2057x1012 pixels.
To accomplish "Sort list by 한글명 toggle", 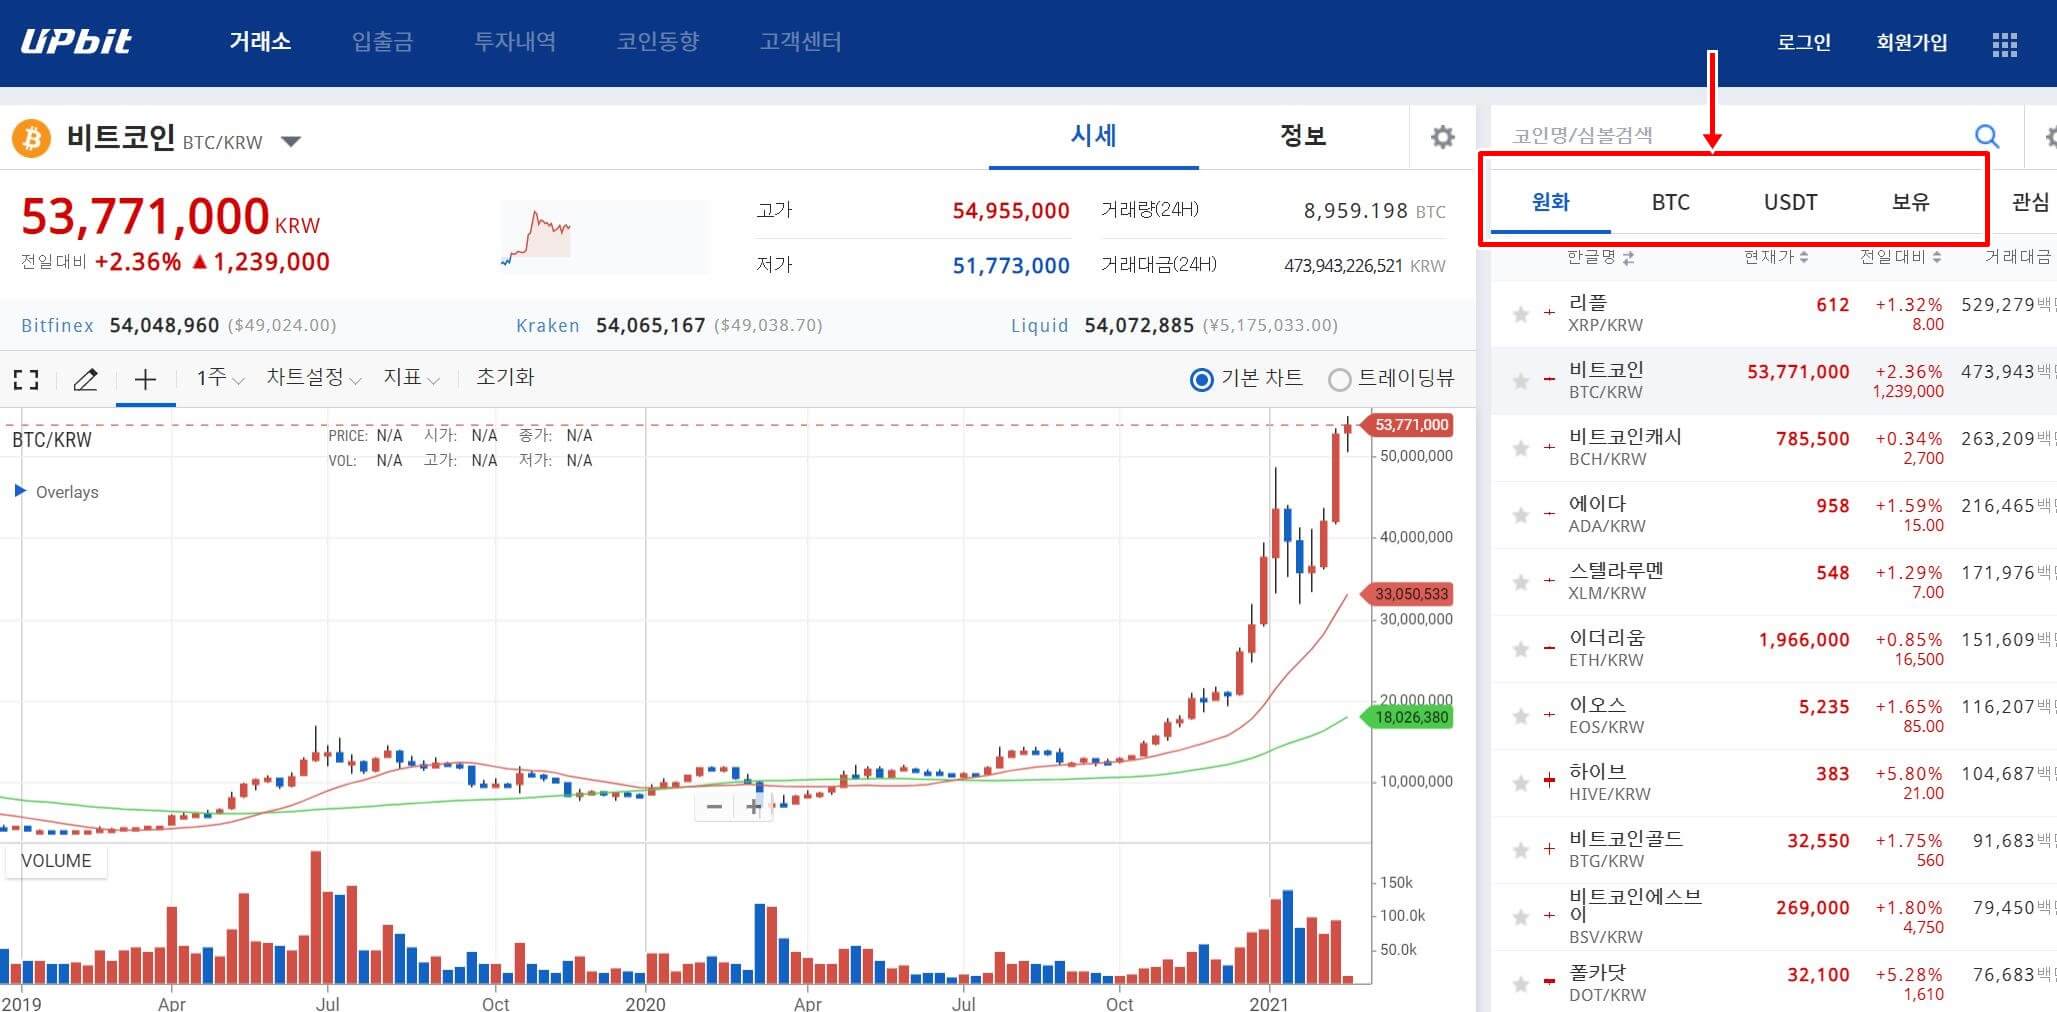I will pos(1600,257).
